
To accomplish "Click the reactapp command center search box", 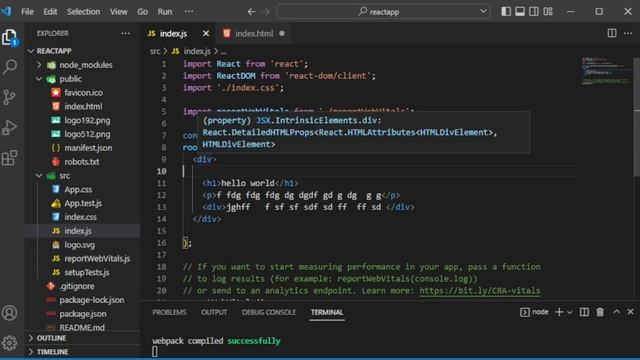I will [383, 11].
